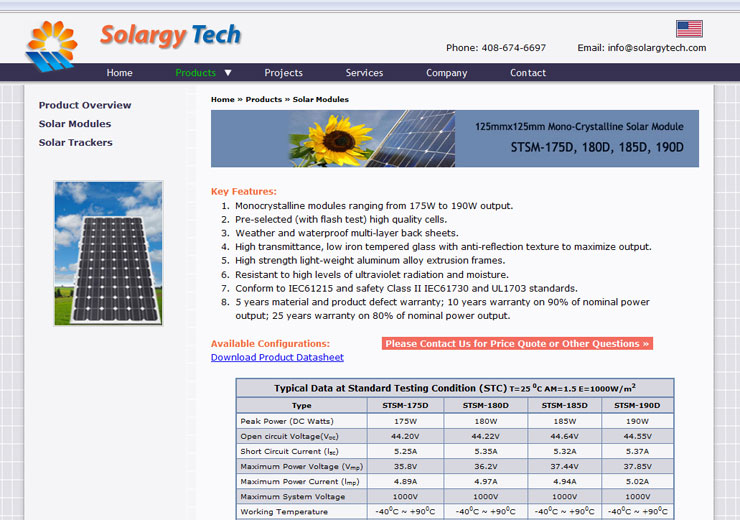Click the Solar Modules breadcrumb
The height and width of the screenshot is (520, 740).
click(x=320, y=100)
